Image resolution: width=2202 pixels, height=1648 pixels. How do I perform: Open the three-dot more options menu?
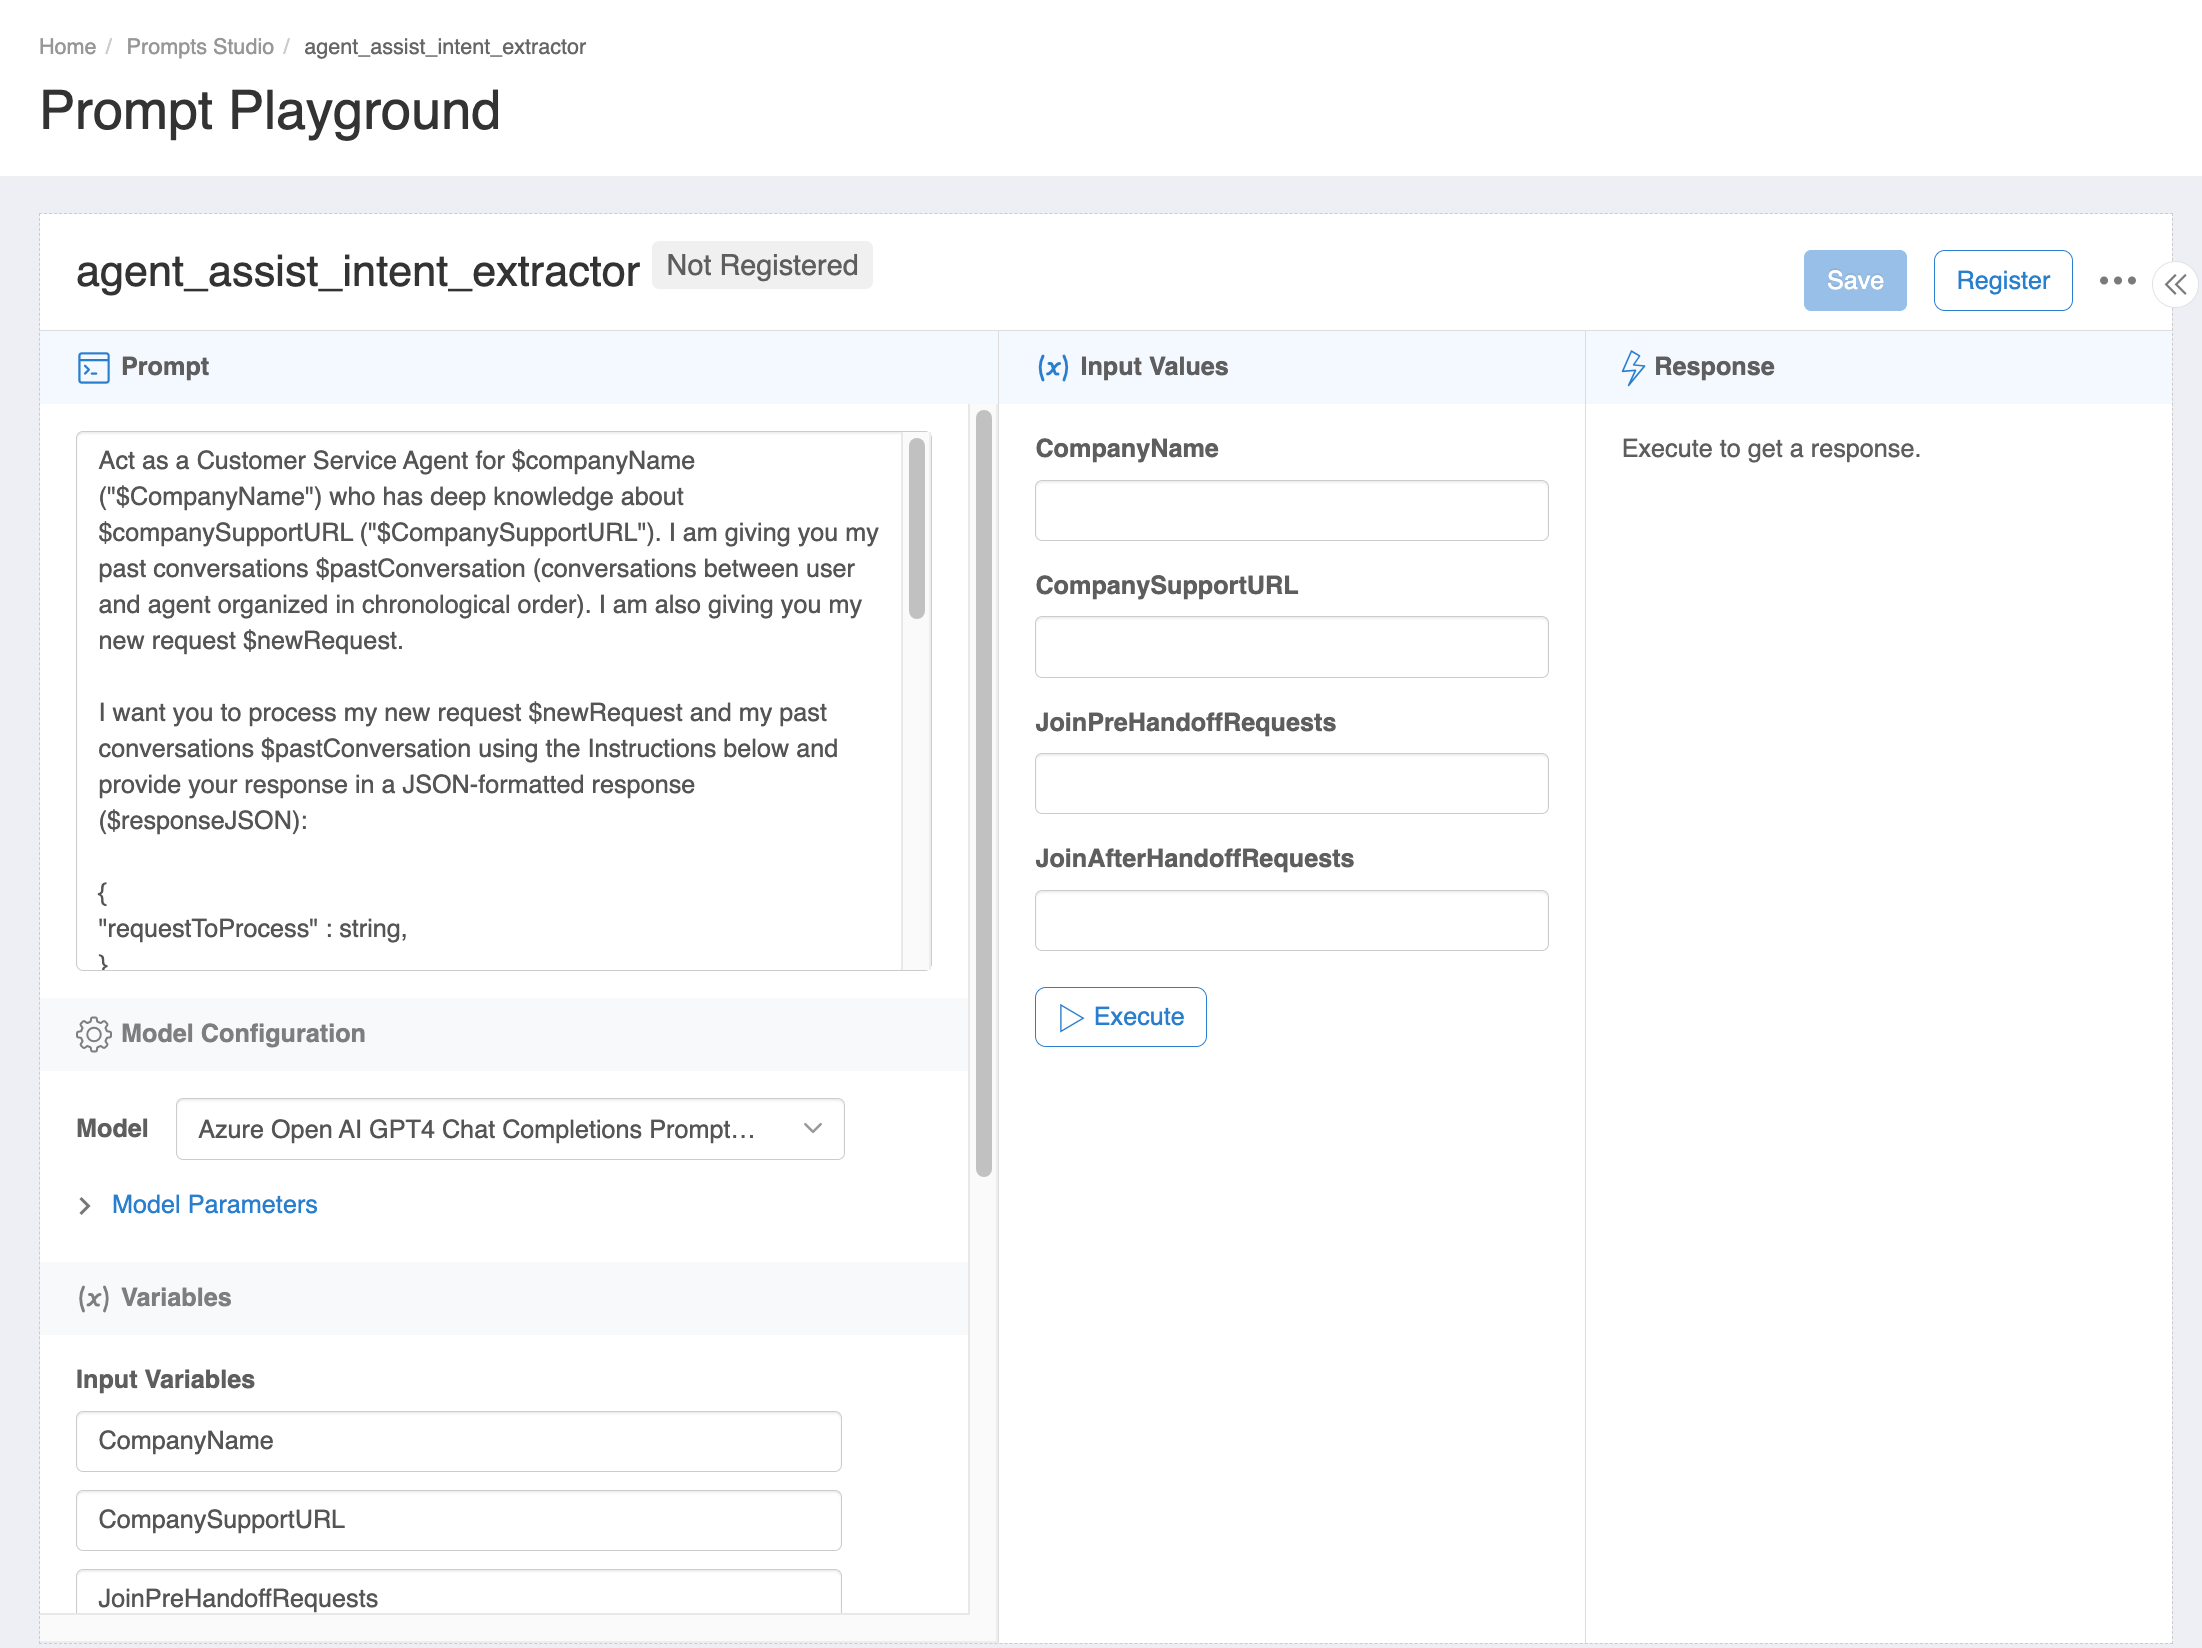click(x=2117, y=281)
